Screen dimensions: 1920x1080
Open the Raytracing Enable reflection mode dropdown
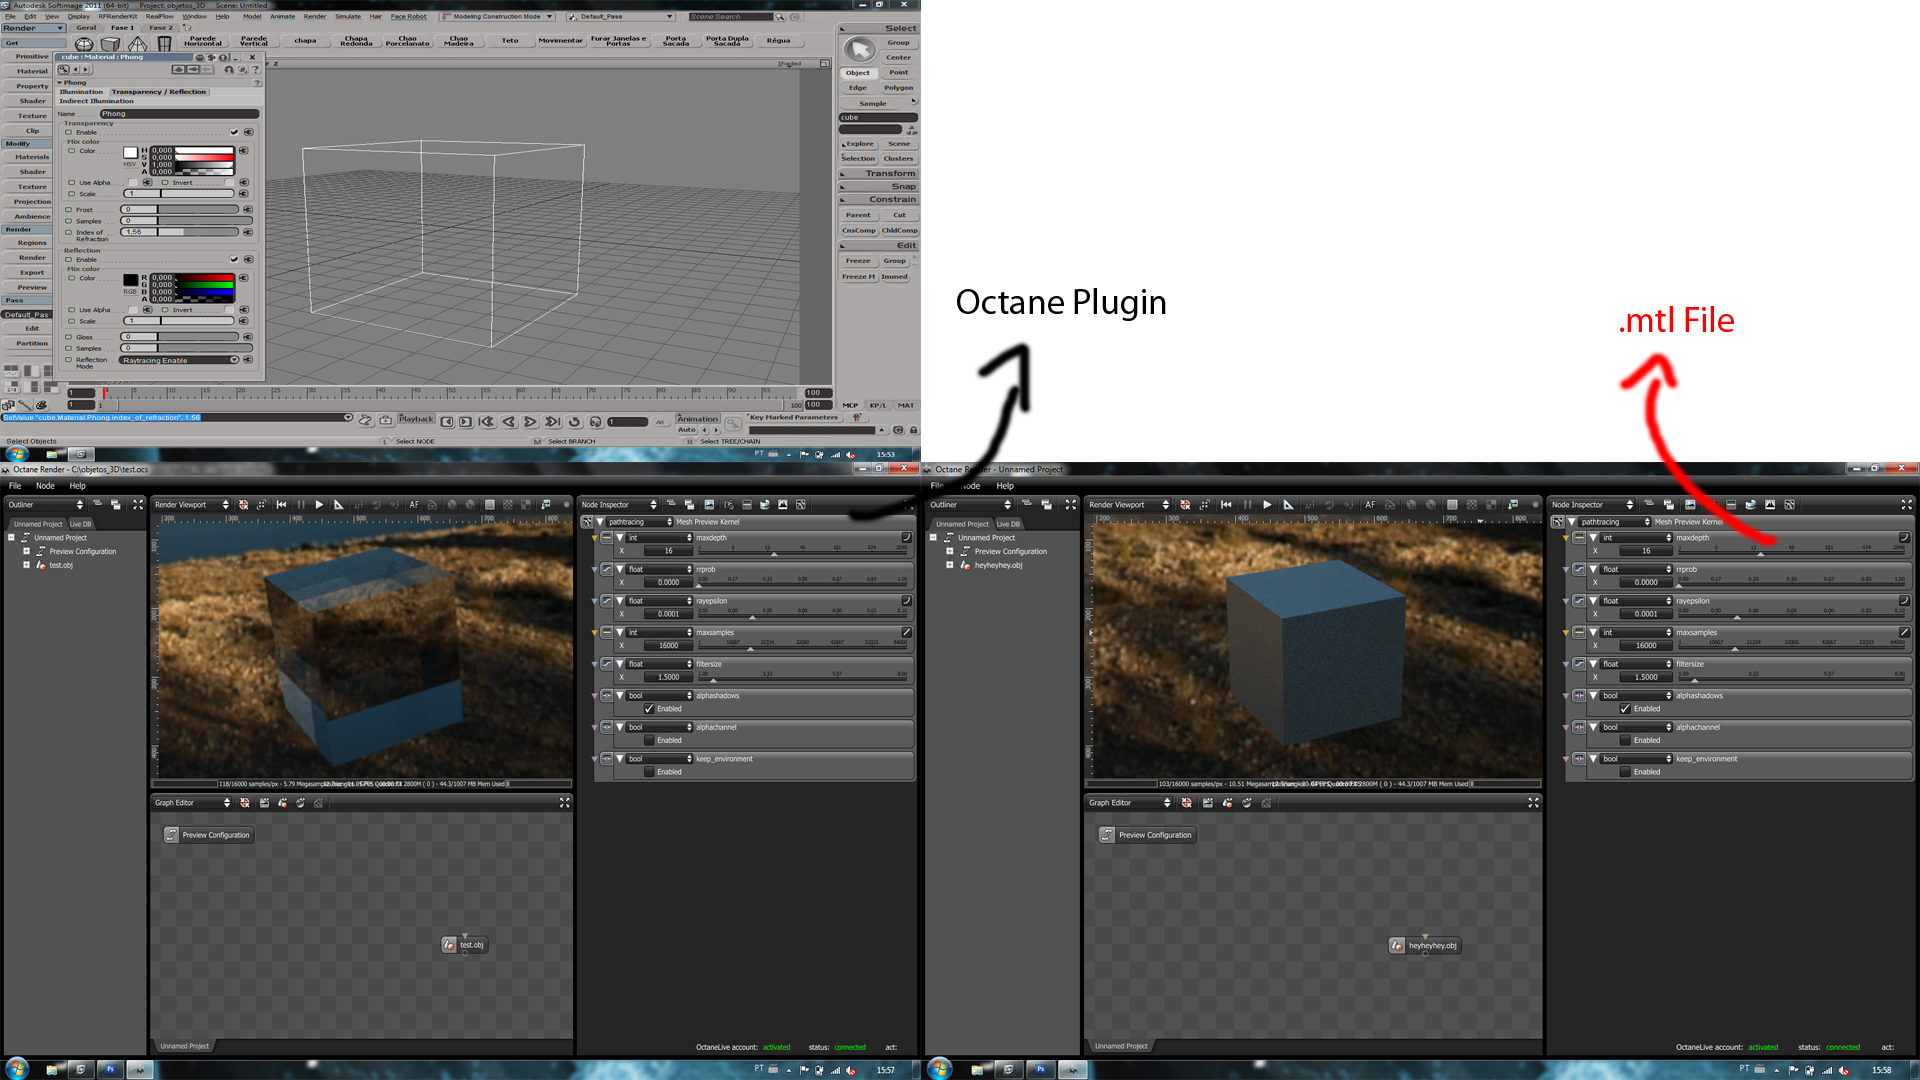pos(180,360)
